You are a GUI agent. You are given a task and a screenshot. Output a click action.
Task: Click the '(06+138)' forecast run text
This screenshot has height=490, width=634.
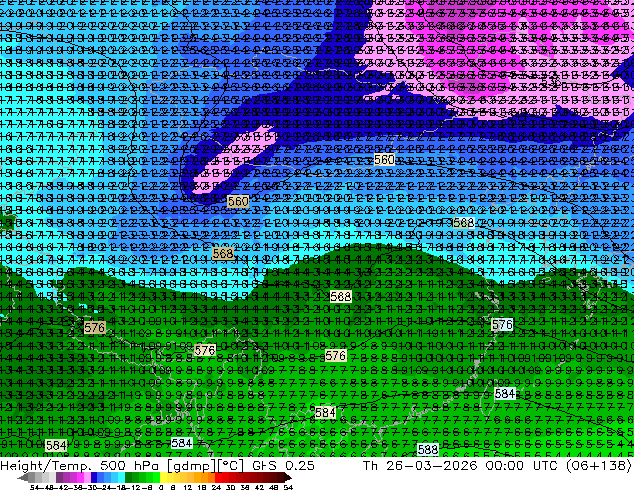coord(599,465)
